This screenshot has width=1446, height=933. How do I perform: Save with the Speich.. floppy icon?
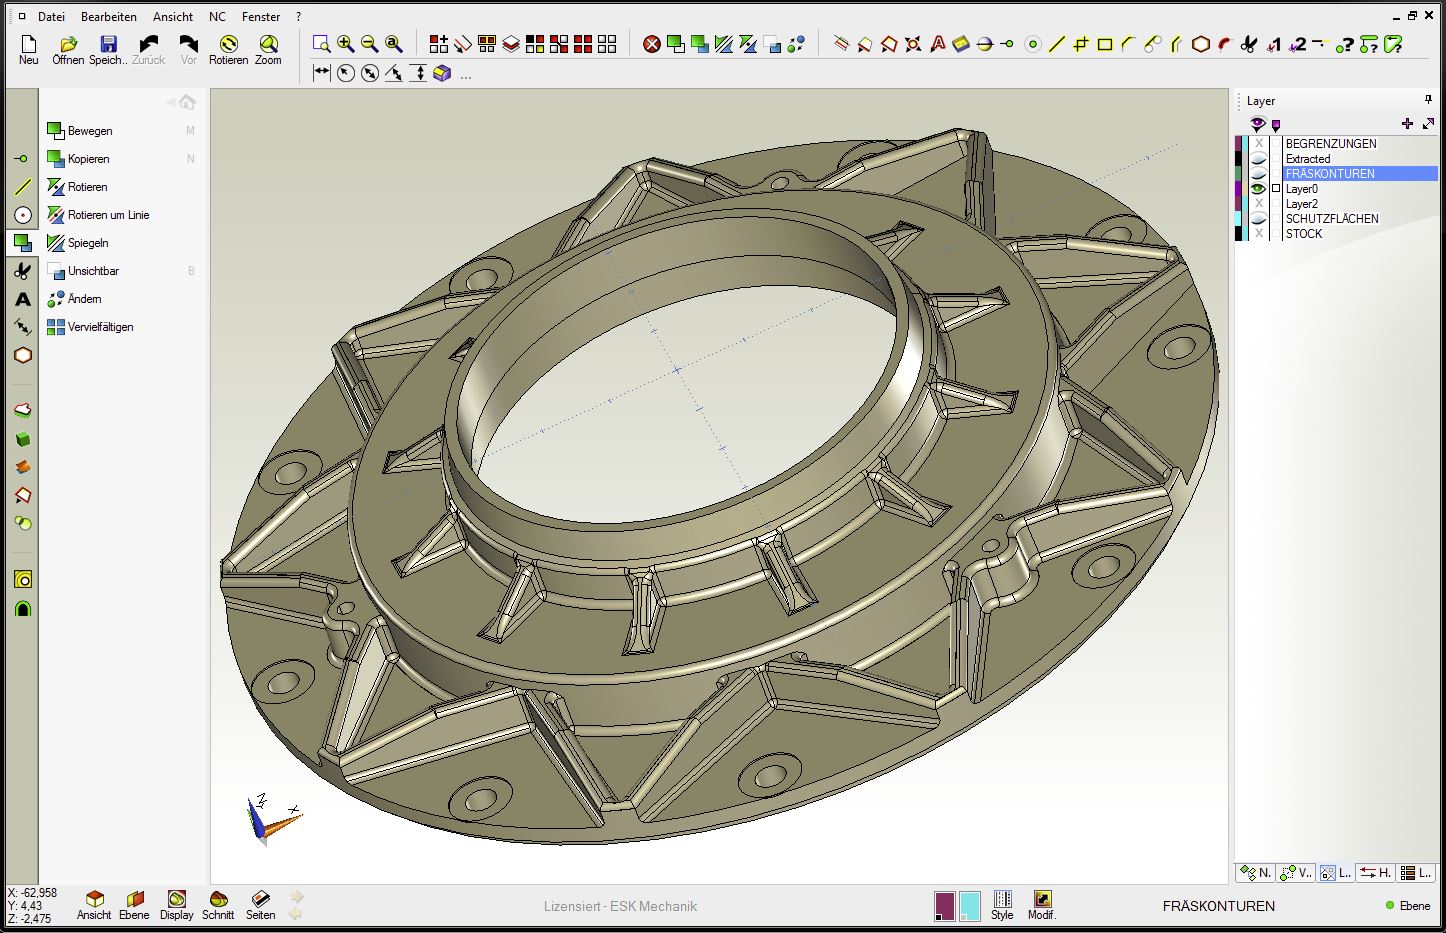click(108, 50)
